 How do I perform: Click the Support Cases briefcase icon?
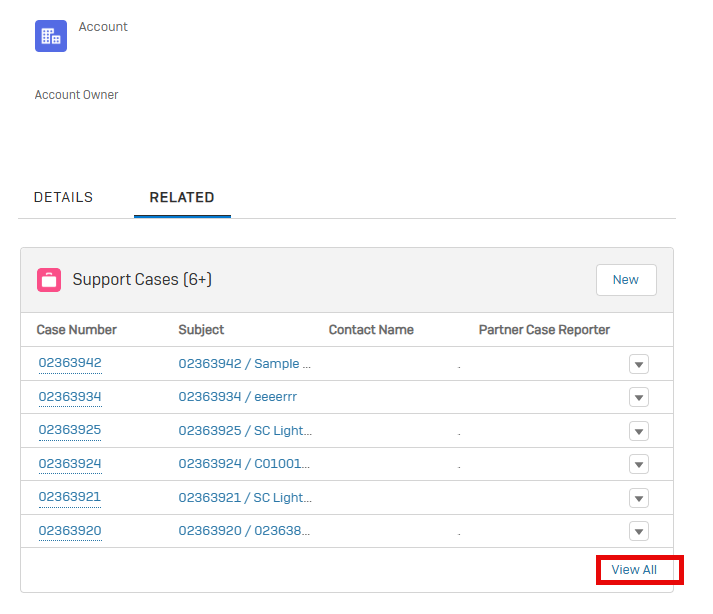point(49,280)
